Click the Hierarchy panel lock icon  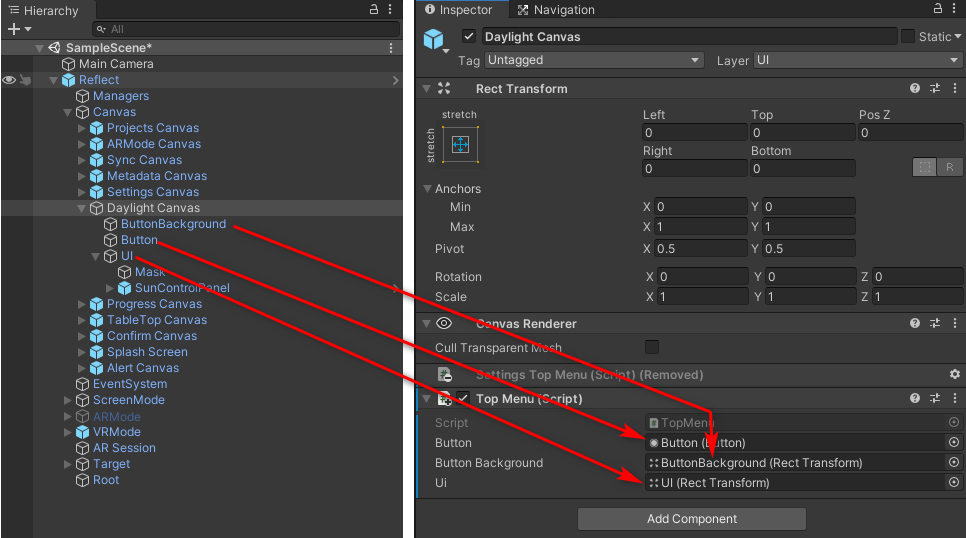[374, 10]
